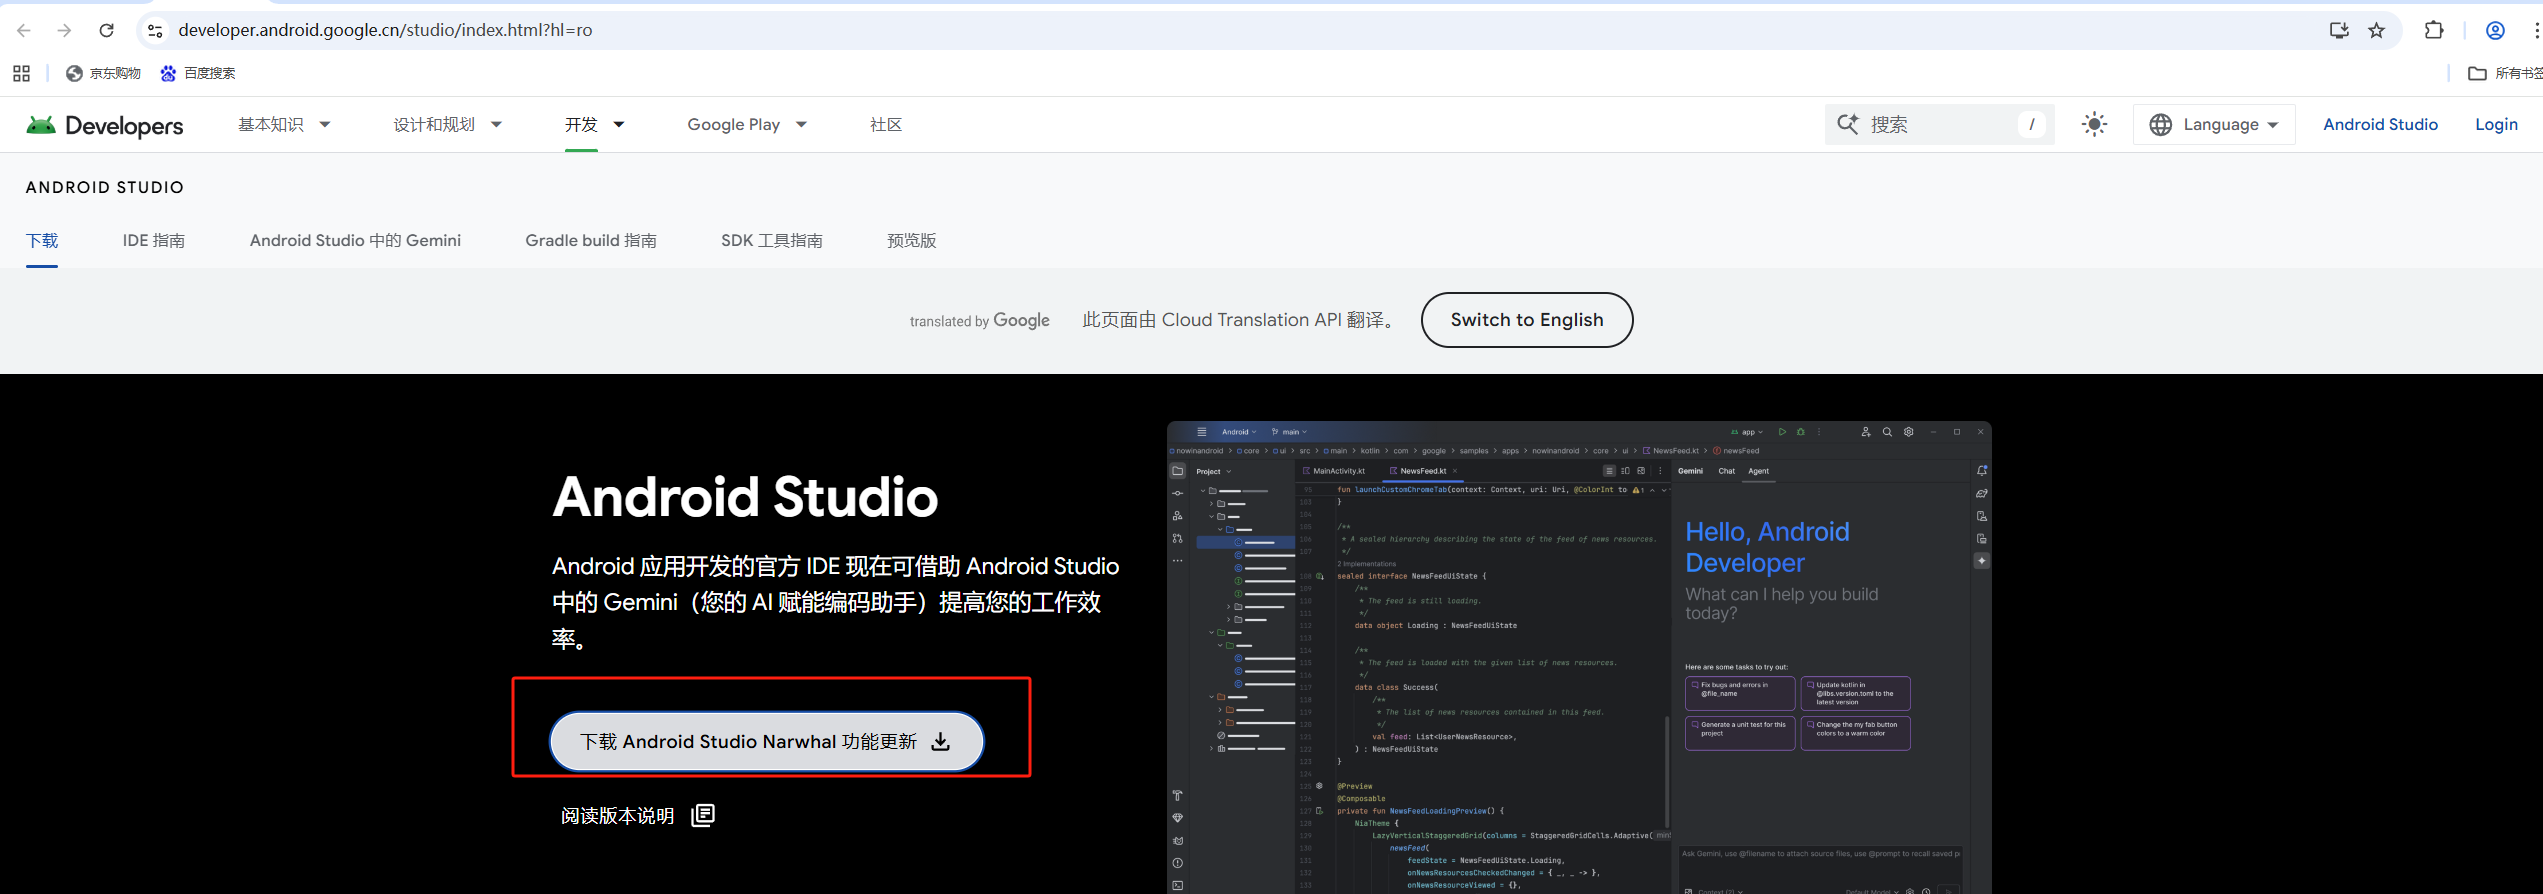2543x894 pixels.
Task: Select the 预览版 tab
Action: (912, 240)
